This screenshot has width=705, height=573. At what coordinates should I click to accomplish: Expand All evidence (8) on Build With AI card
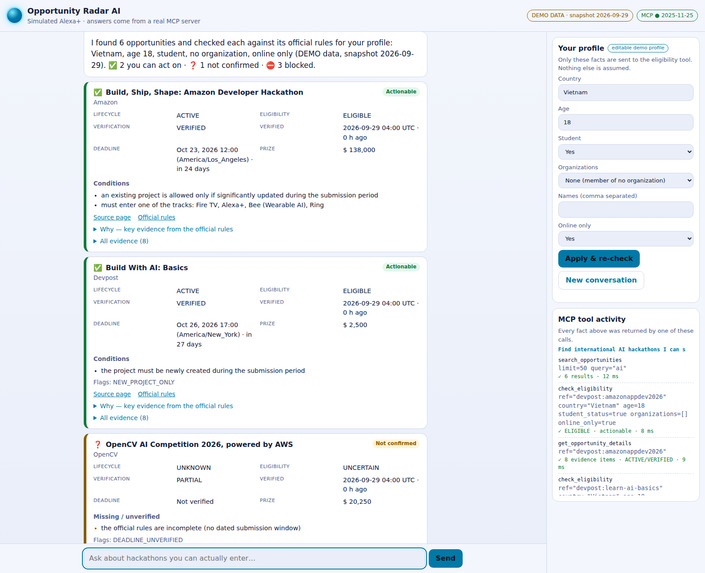pyautogui.click(x=121, y=418)
